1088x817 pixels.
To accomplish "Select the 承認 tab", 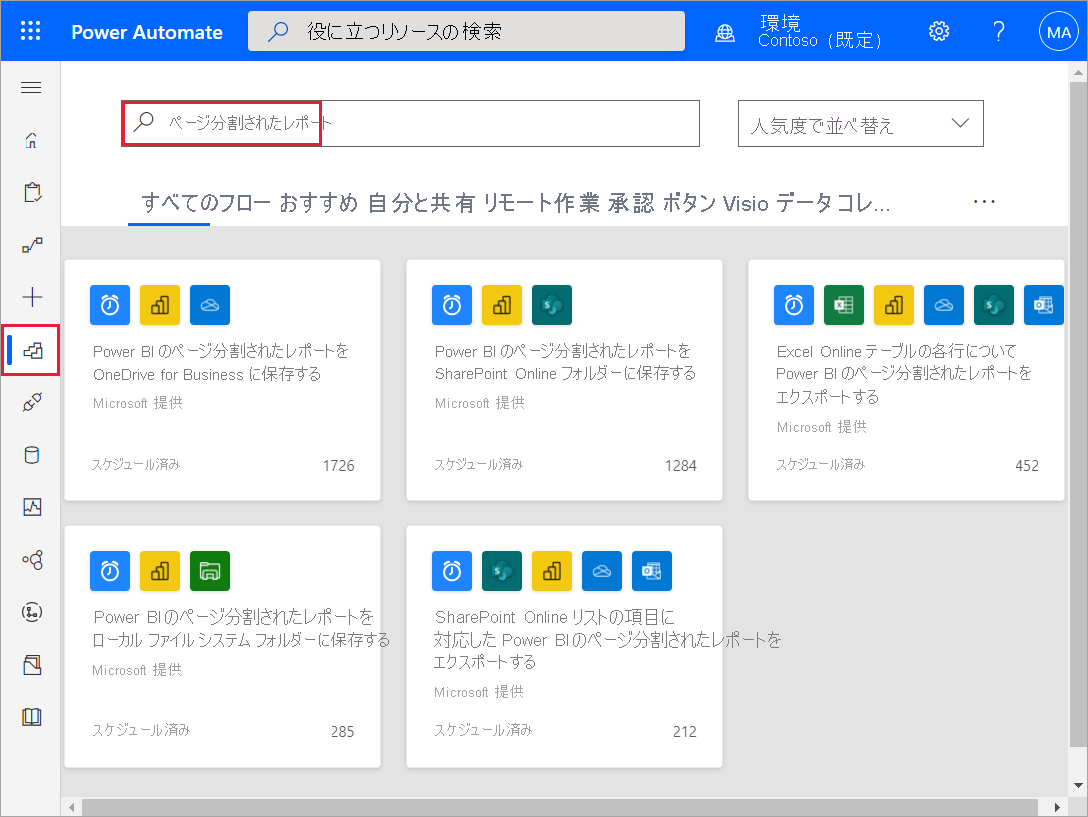I will [631, 203].
